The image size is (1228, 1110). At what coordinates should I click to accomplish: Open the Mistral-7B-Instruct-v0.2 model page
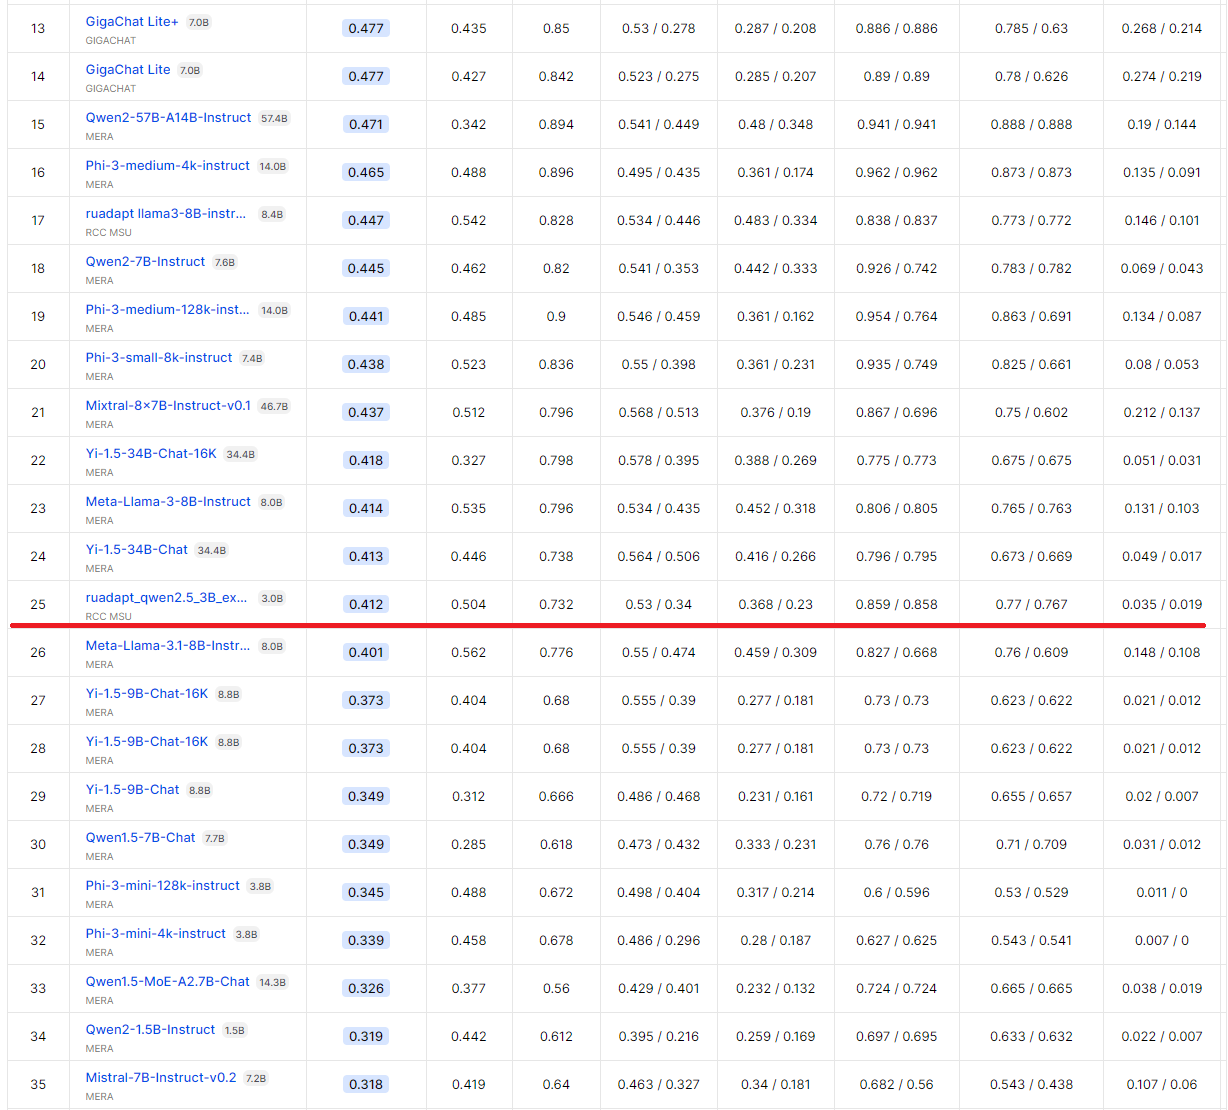click(x=161, y=1078)
